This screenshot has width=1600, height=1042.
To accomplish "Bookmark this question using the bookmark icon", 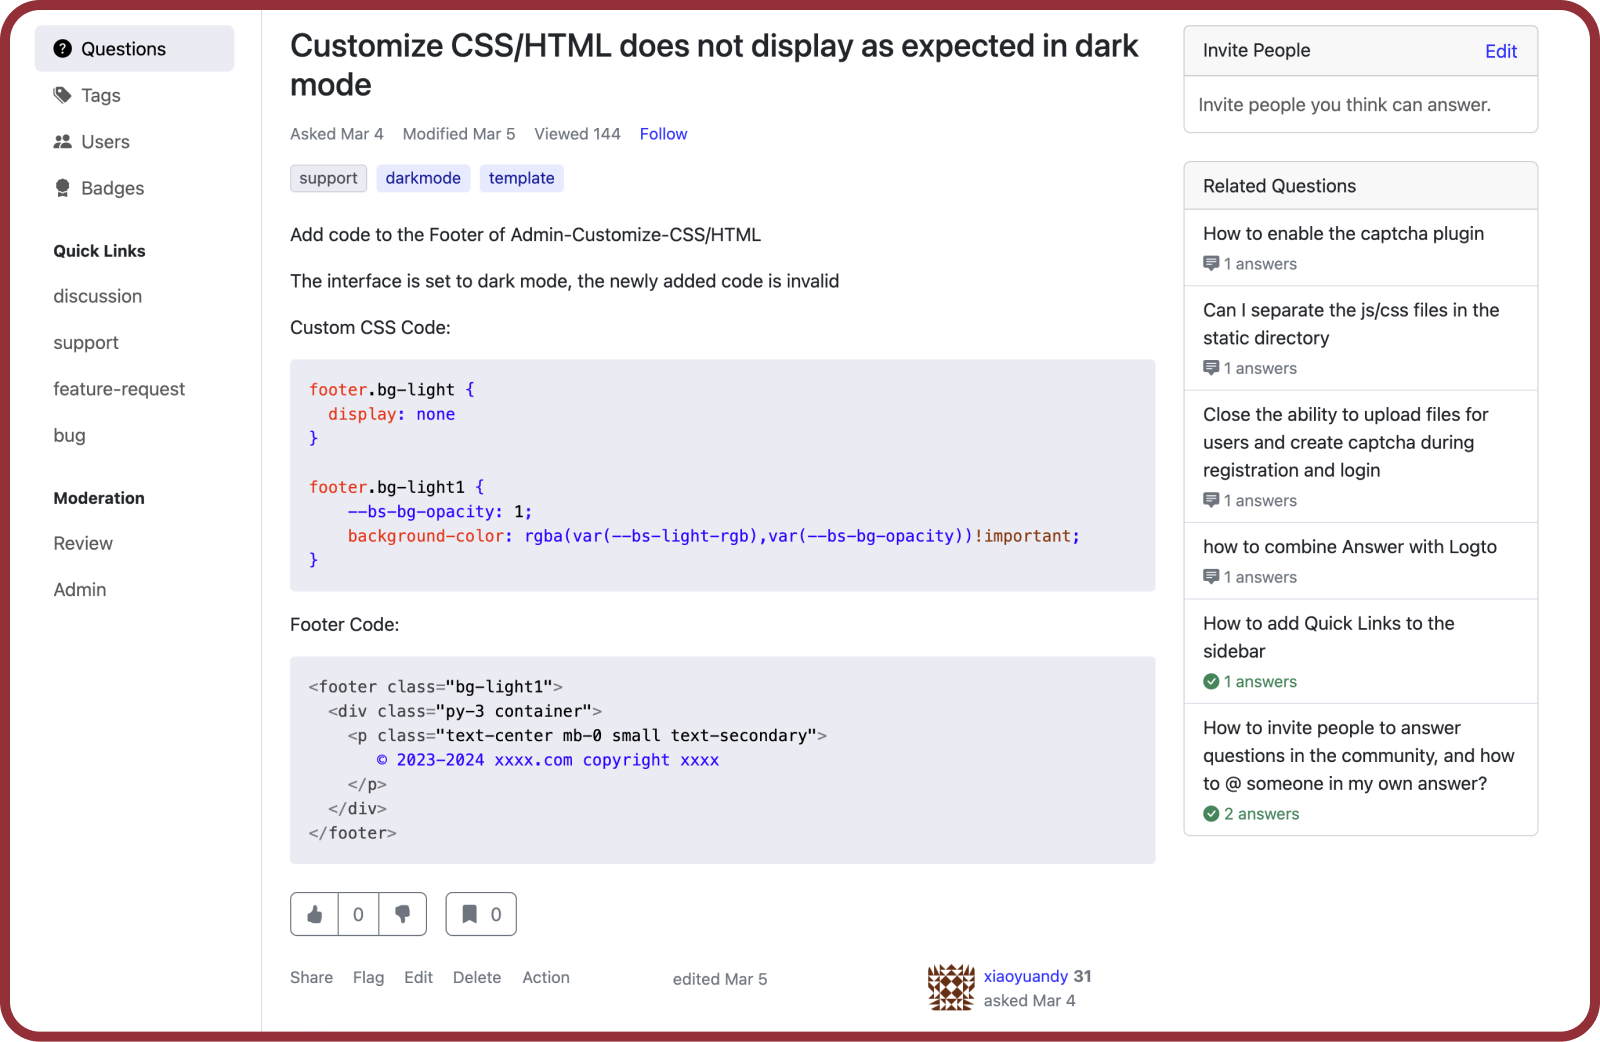I will click(x=468, y=914).
